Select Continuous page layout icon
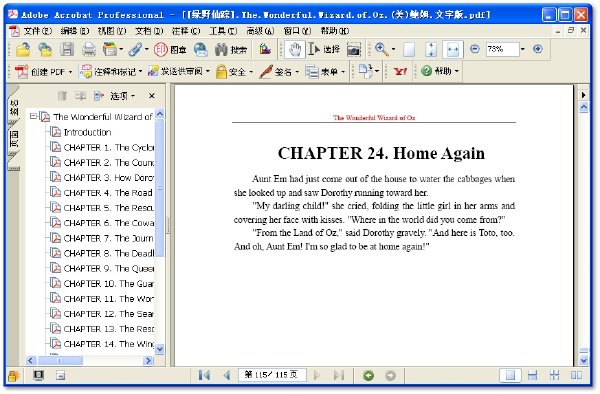The width and height of the screenshot is (600, 394). tap(532, 375)
